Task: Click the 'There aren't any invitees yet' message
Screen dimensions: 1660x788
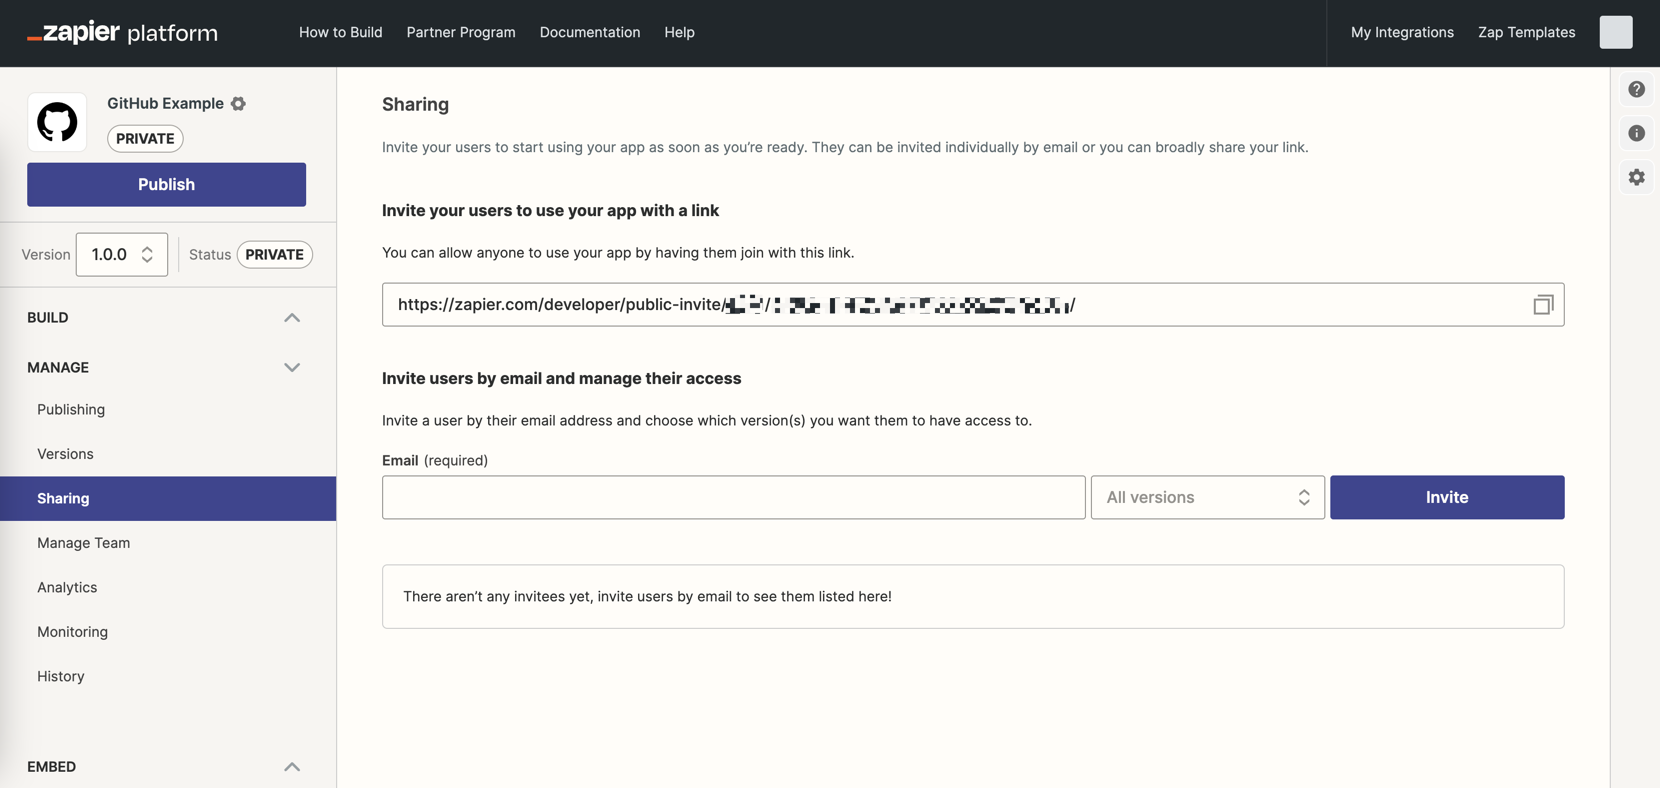Action: pyautogui.click(x=647, y=596)
